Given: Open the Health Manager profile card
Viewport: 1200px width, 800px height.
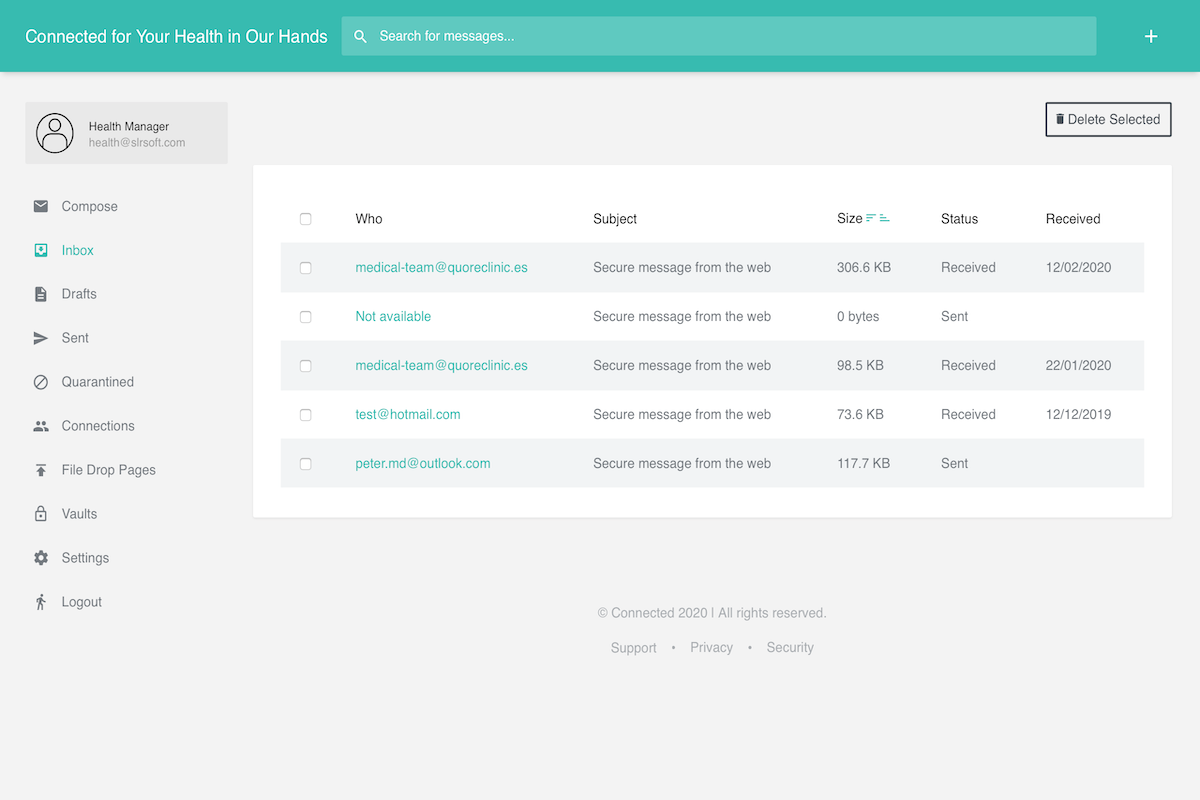Looking at the screenshot, I should (127, 133).
